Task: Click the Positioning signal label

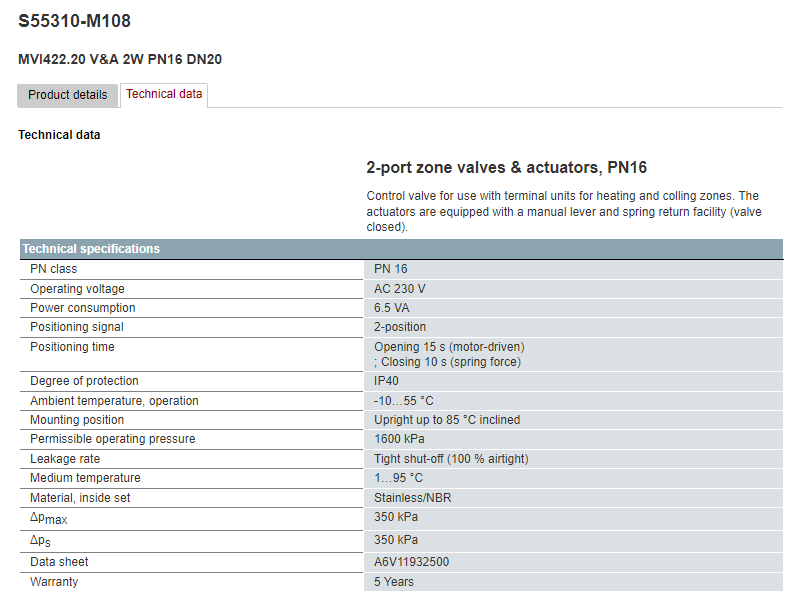Action: tap(77, 327)
